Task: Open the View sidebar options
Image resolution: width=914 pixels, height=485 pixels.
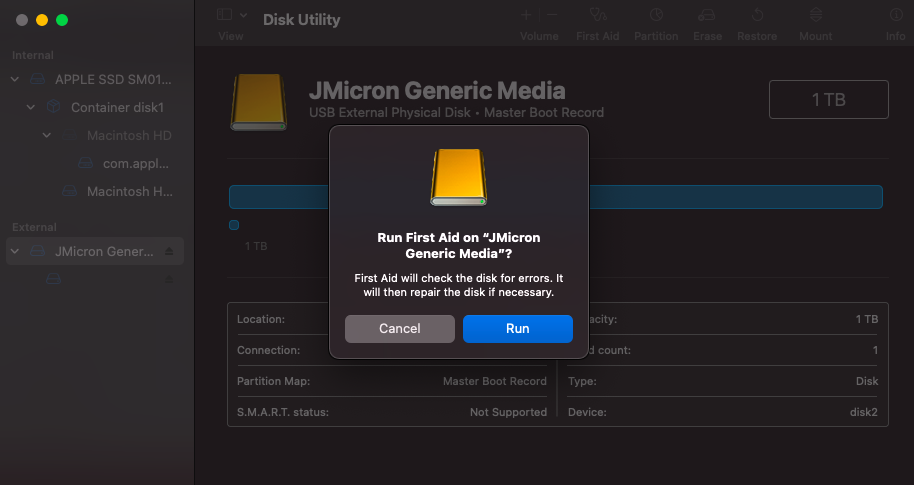Action: click(224, 15)
